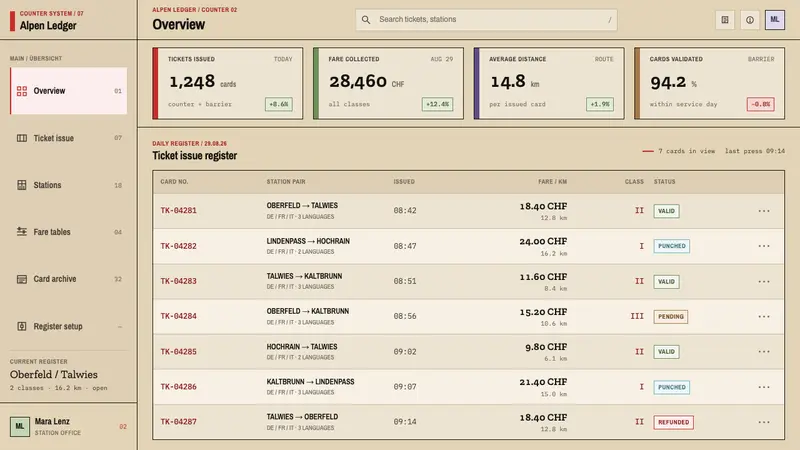This screenshot has width=800, height=450.
Task: Click the CLASS column header
Action: point(634,182)
